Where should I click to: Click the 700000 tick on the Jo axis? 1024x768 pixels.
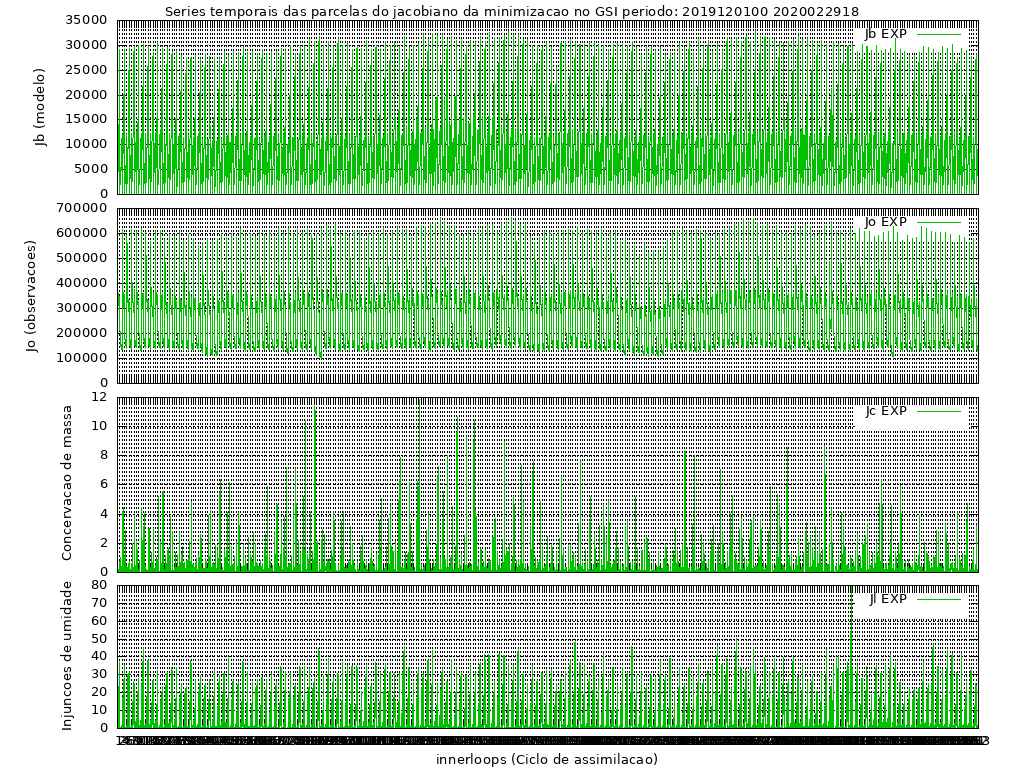pos(81,208)
